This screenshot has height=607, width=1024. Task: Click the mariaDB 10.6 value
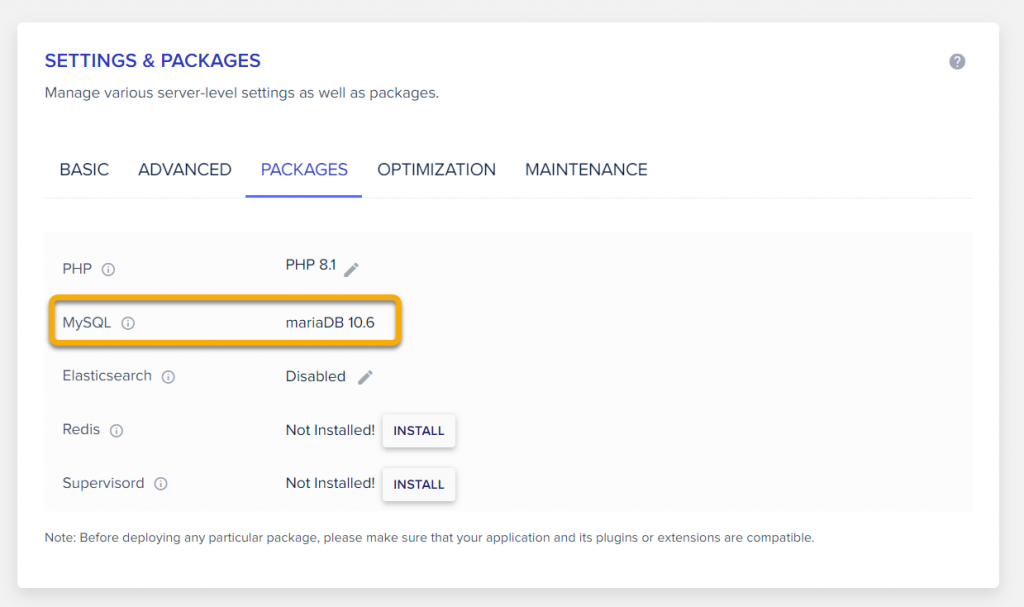(330, 323)
